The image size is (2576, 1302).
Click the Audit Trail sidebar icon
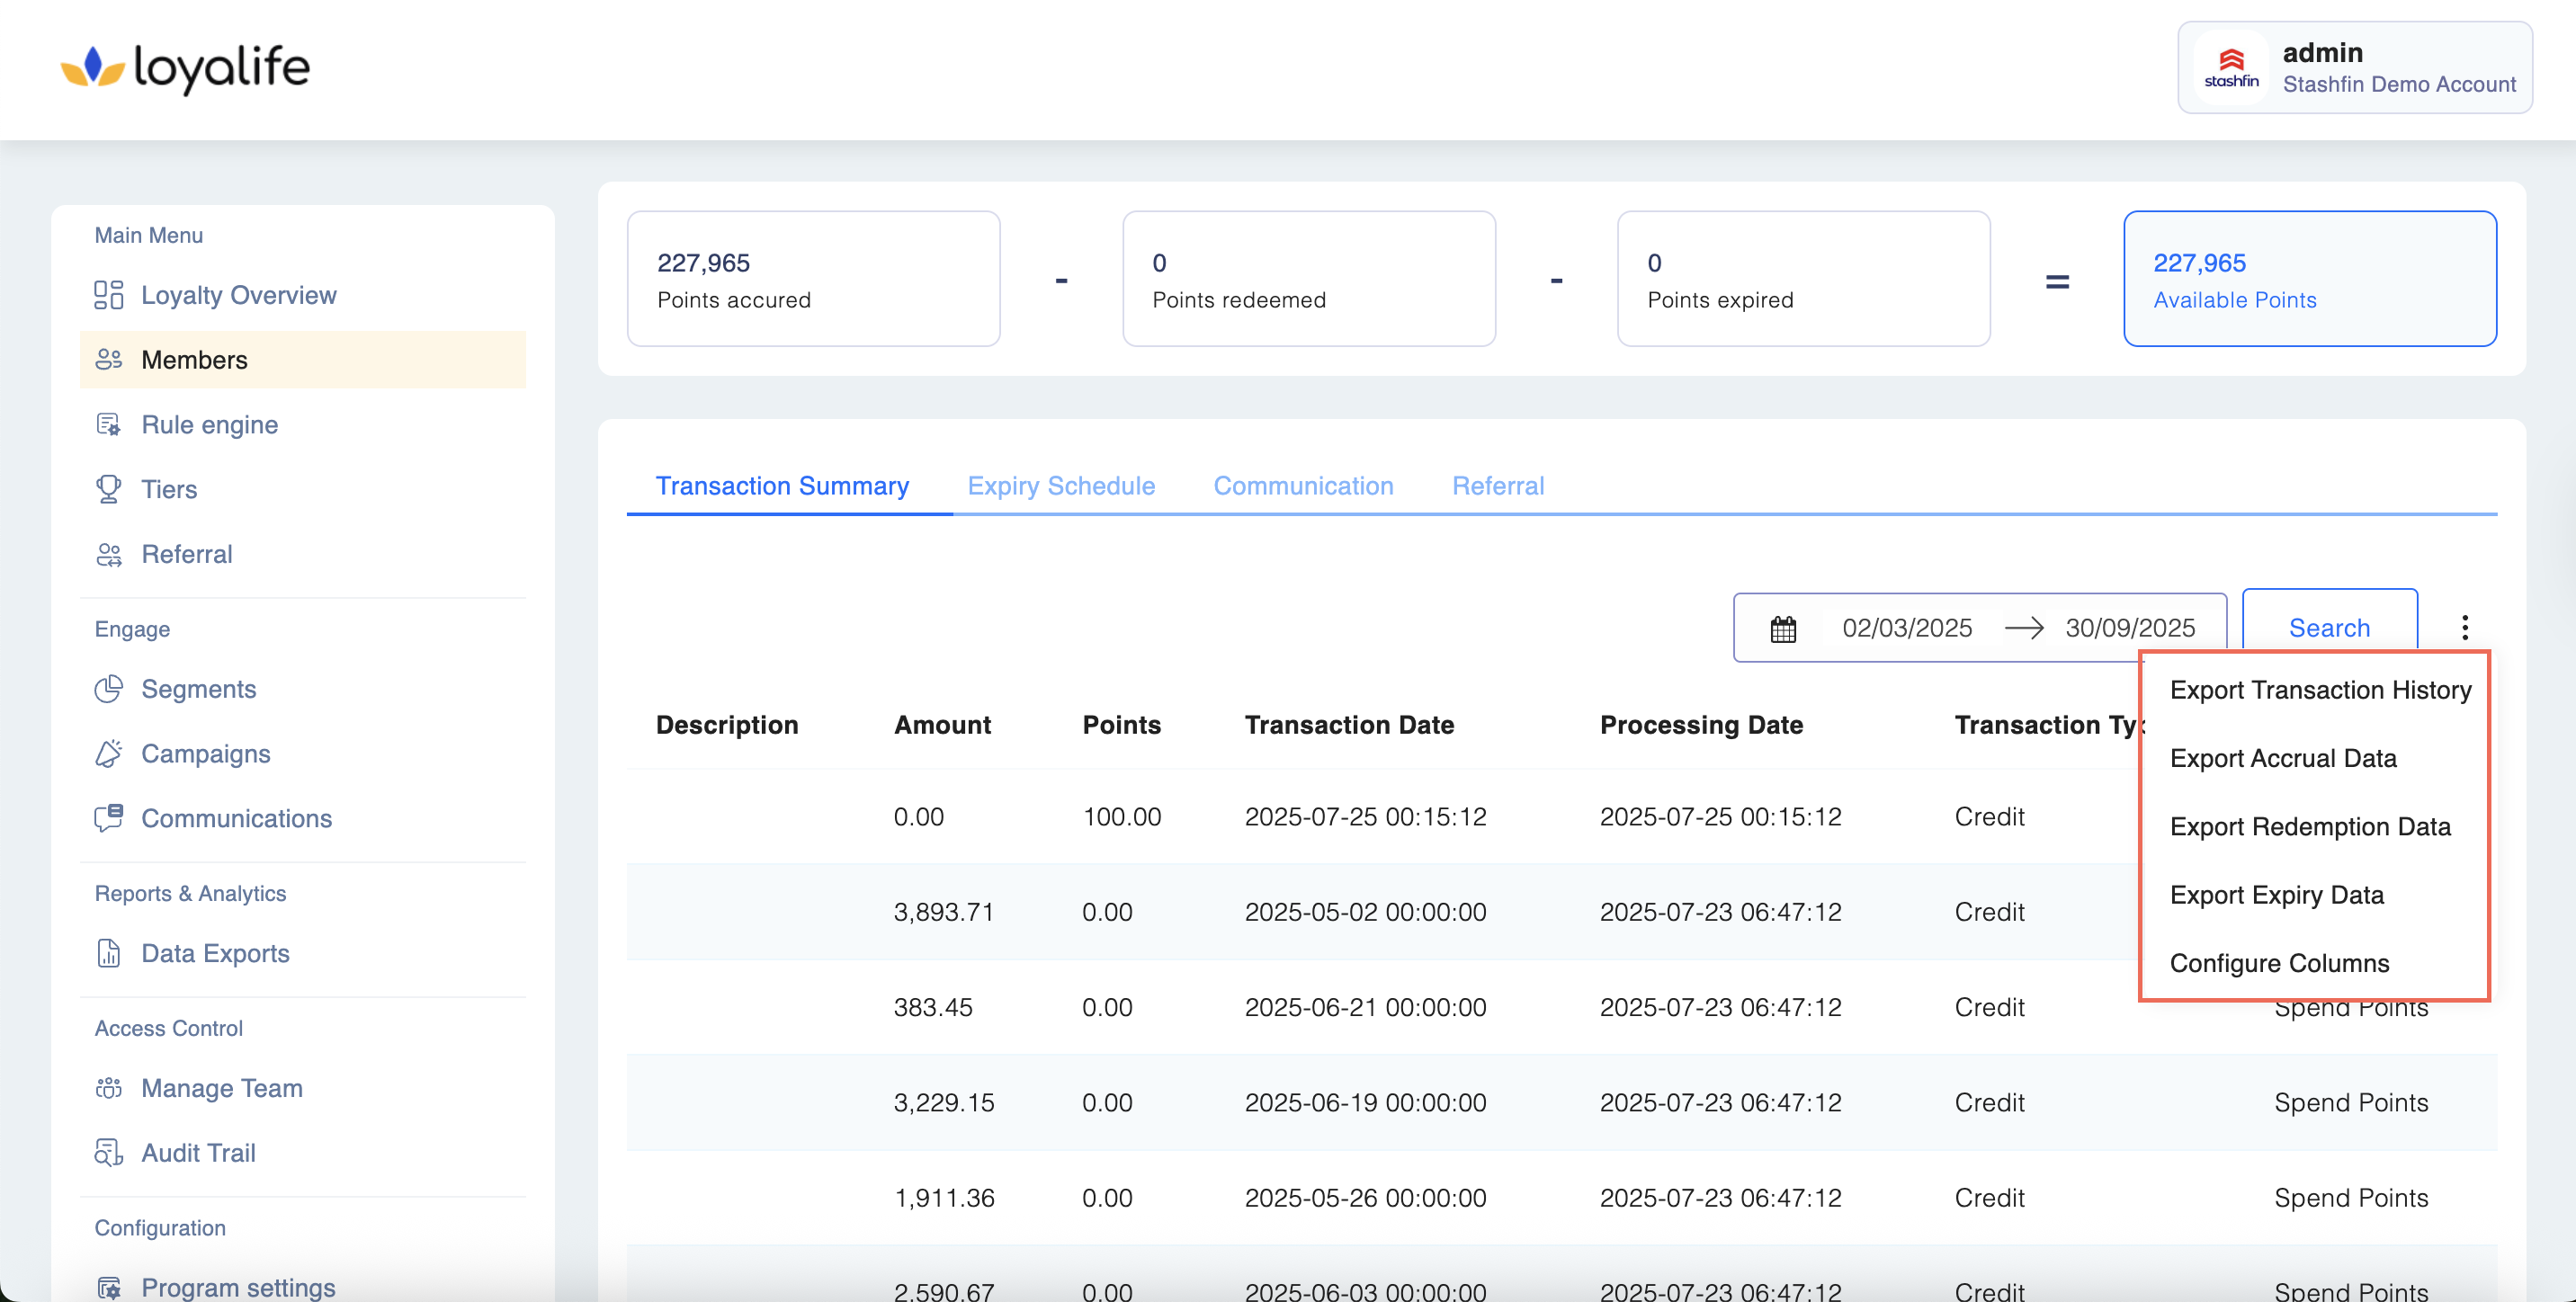(x=108, y=1152)
